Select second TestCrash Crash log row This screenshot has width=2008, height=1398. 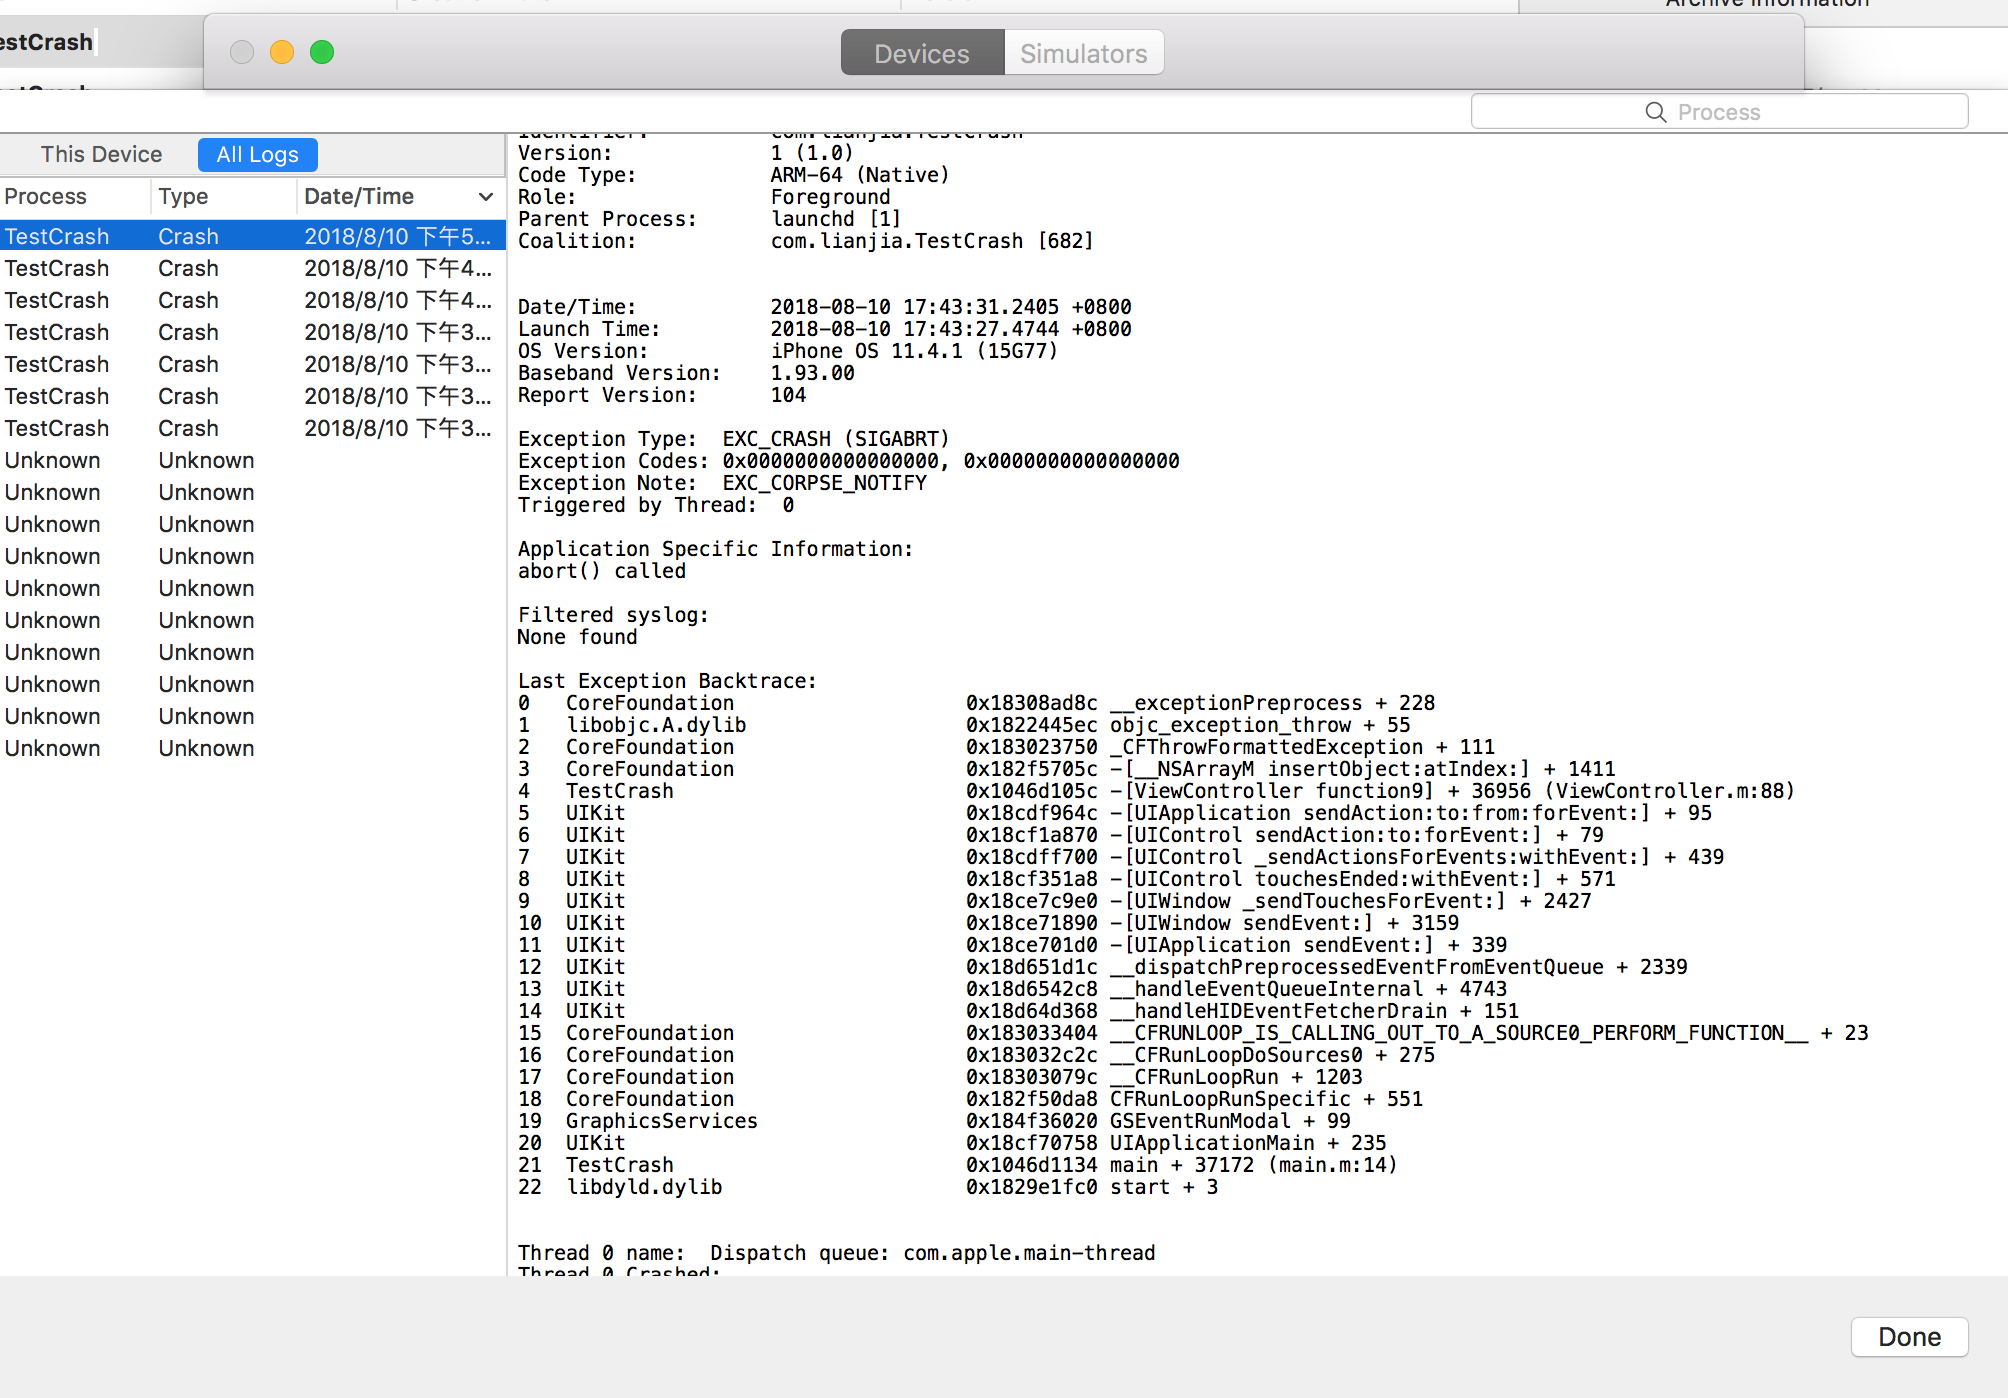tap(253, 268)
